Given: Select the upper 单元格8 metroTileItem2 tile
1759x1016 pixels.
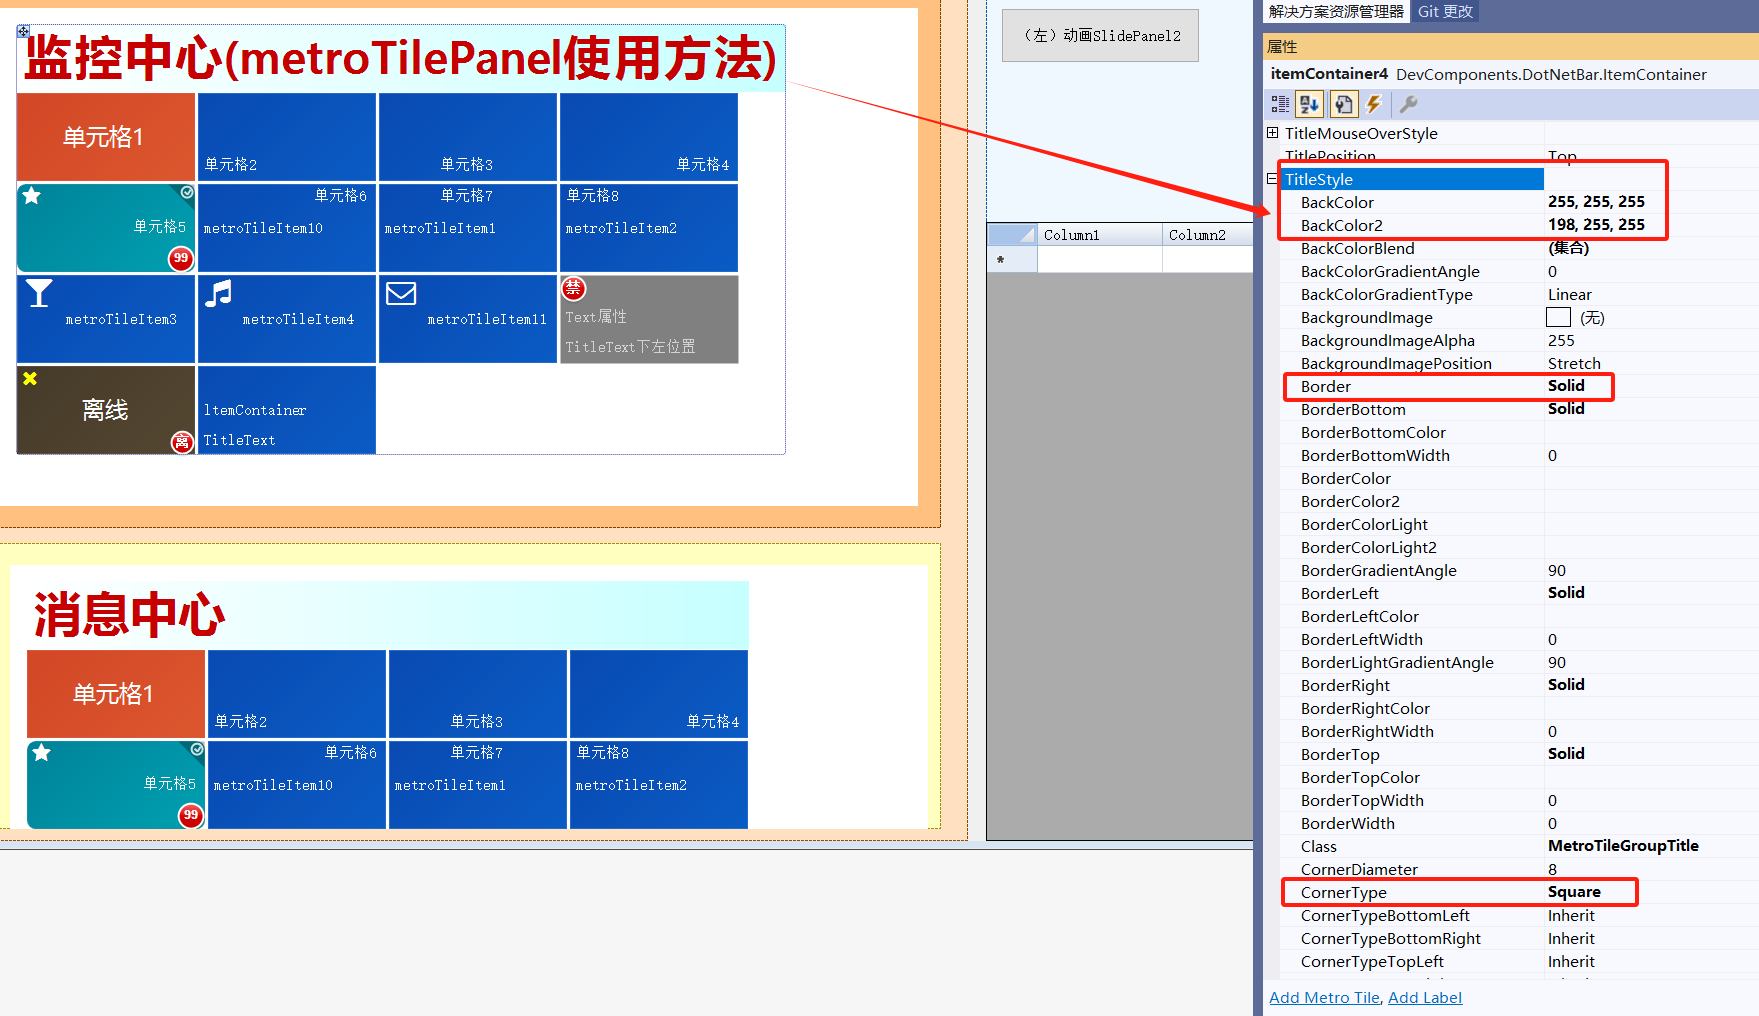Looking at the screenshot, I should point(649,228).
